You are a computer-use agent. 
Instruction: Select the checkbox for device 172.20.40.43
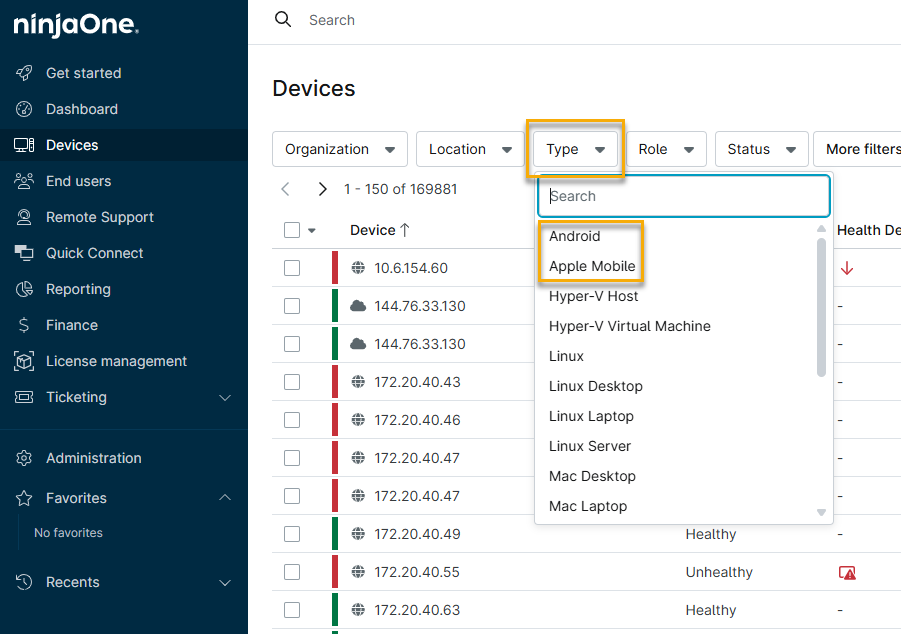(292, 382)
